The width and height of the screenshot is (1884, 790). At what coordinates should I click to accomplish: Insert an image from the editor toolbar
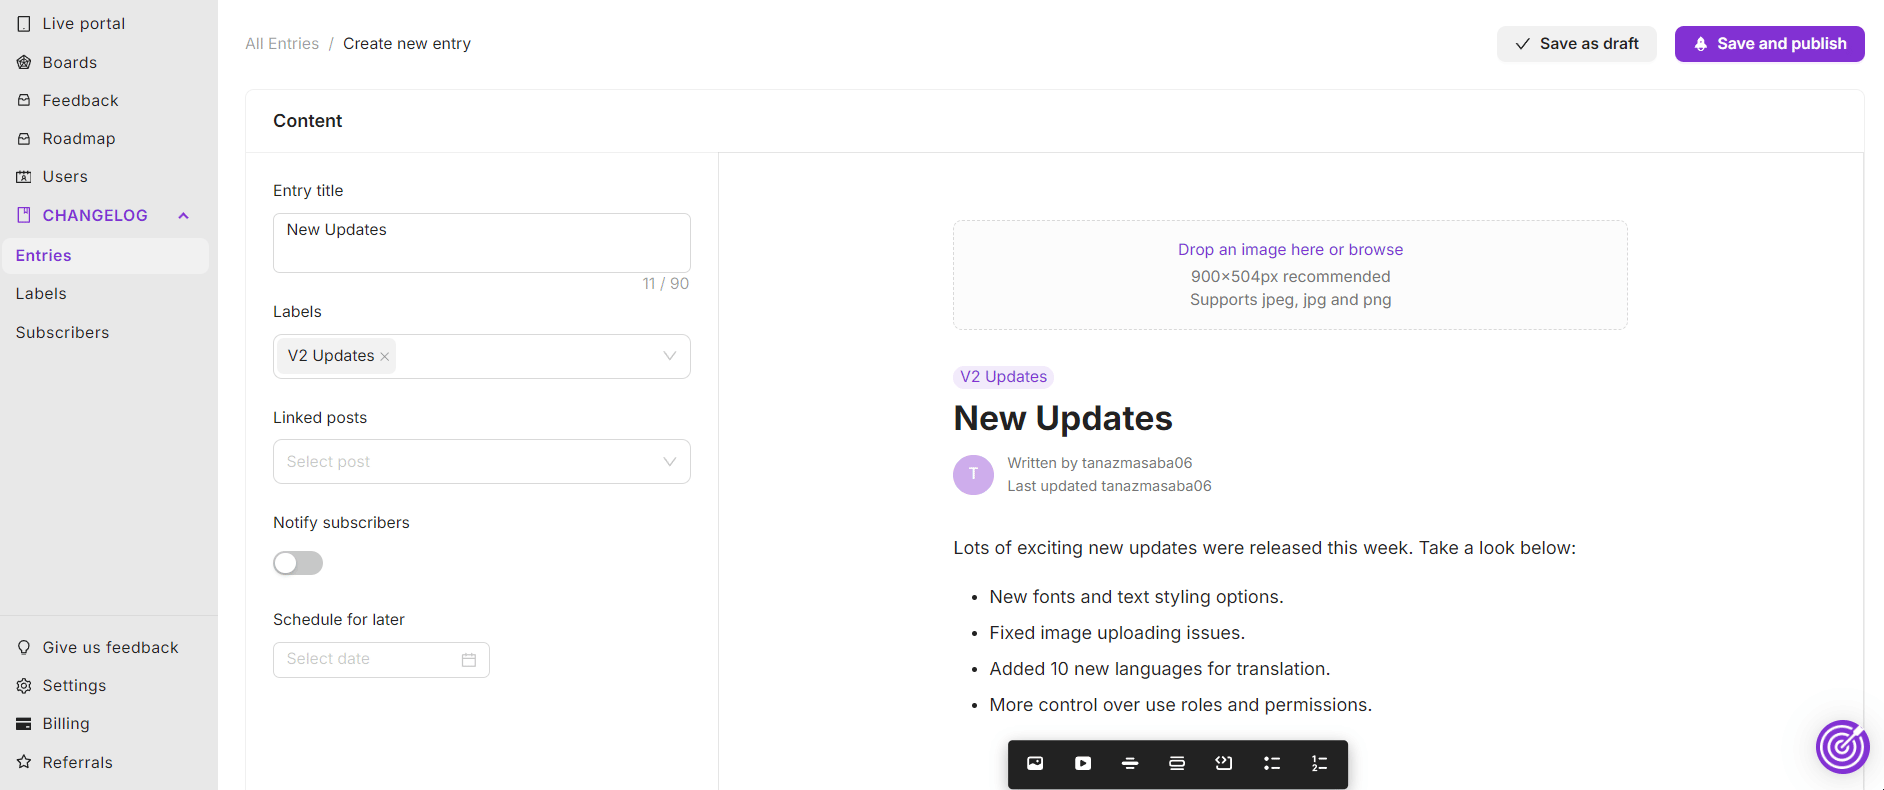[1035, 763]
